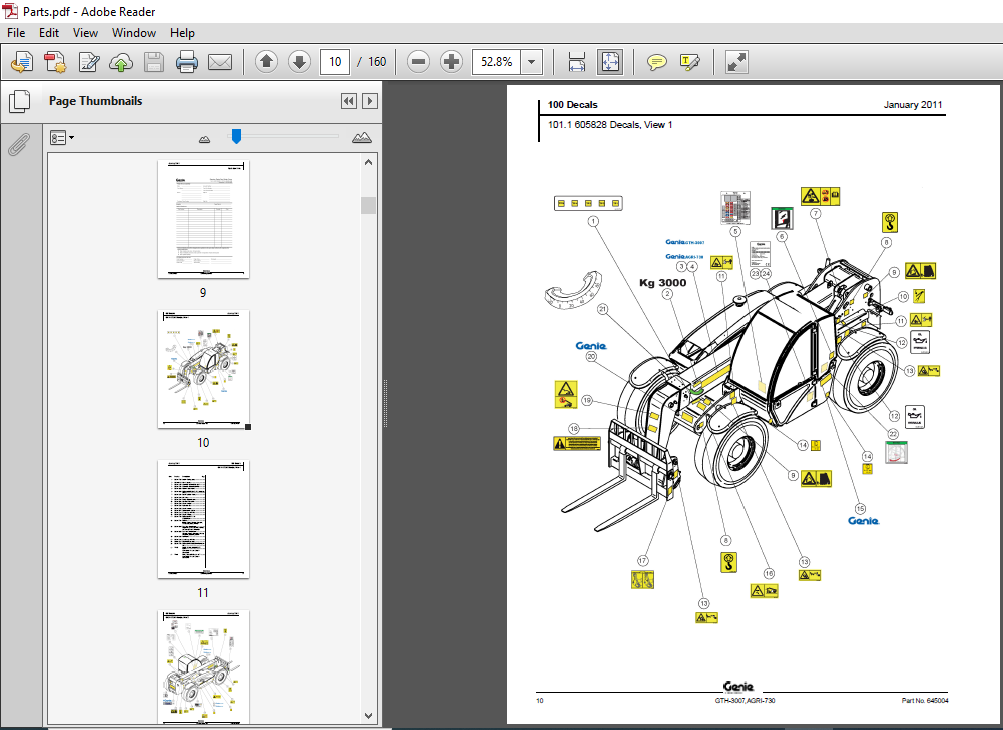1003x730 pixels.
Task: Select page 10 thumbnail
Action: tap(203, 369)
